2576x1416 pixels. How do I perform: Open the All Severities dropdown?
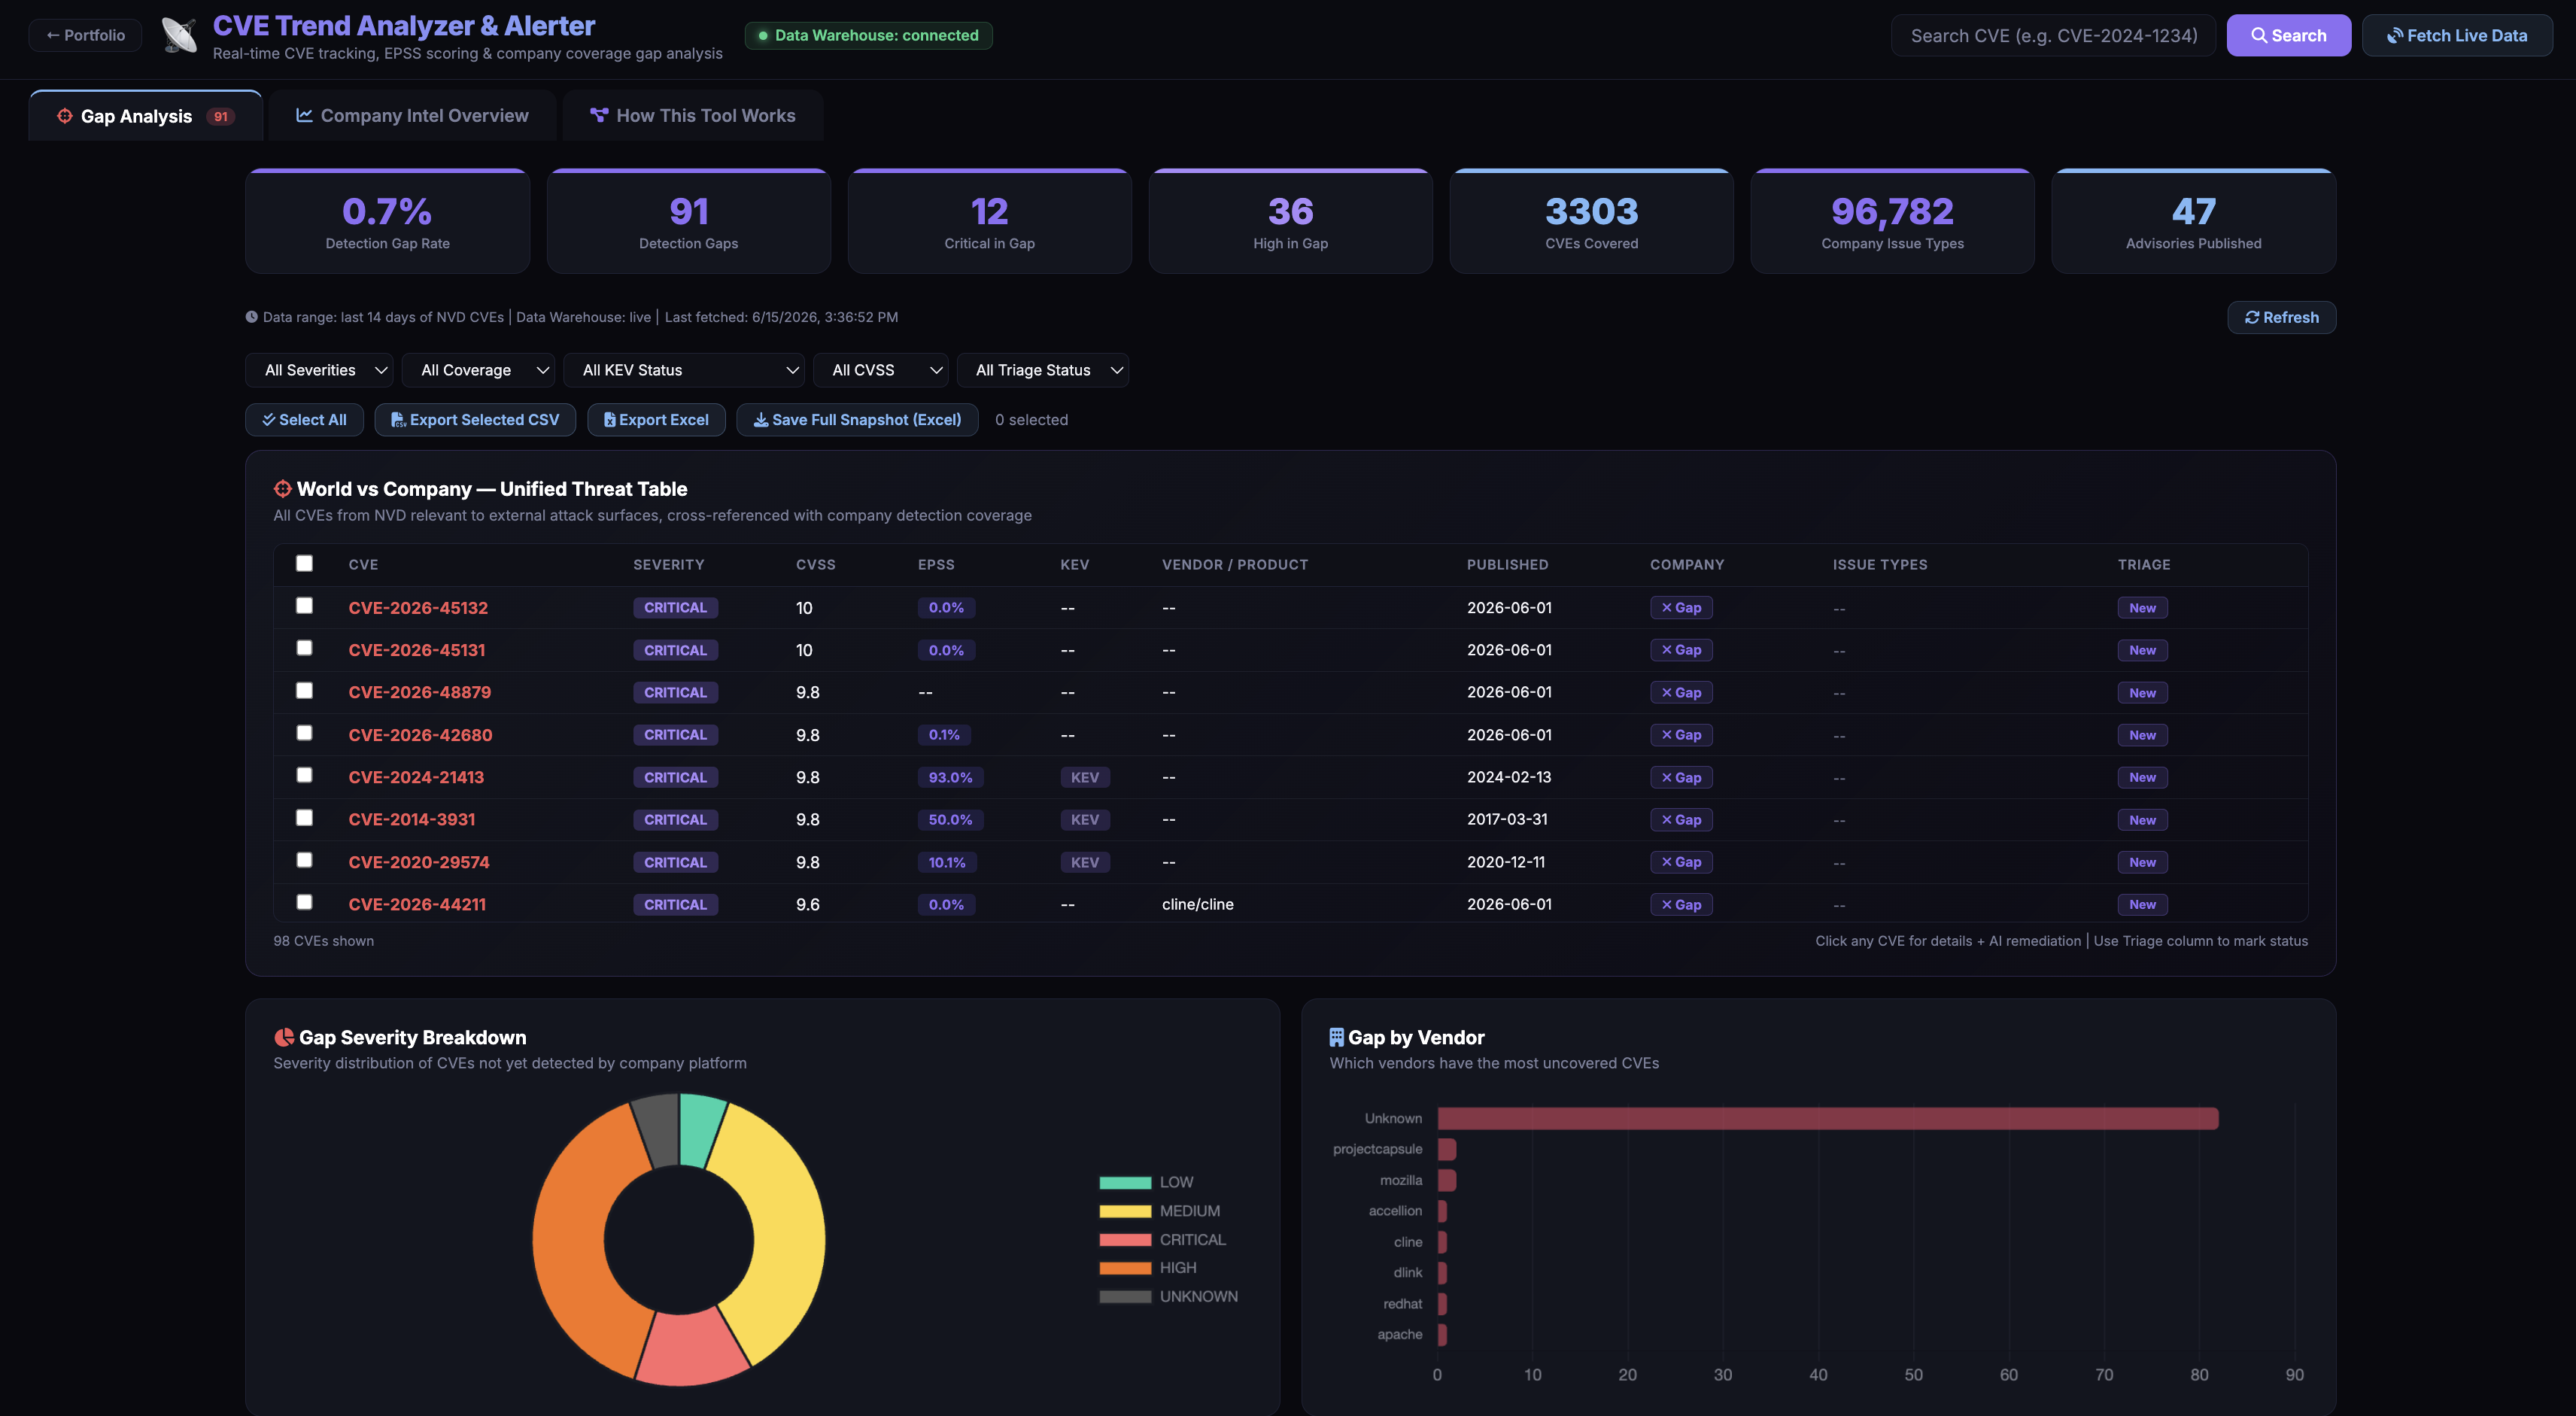(x=319, y=370)
